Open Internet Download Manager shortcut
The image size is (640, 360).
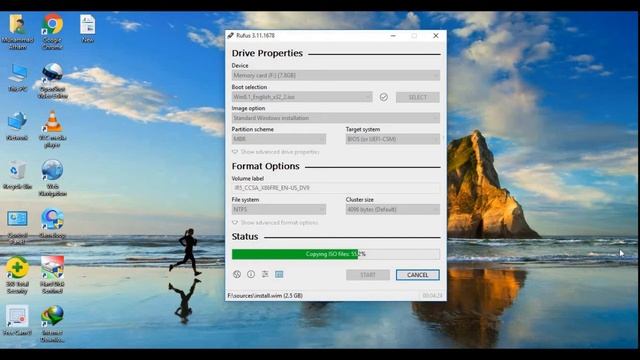[52, 324]
